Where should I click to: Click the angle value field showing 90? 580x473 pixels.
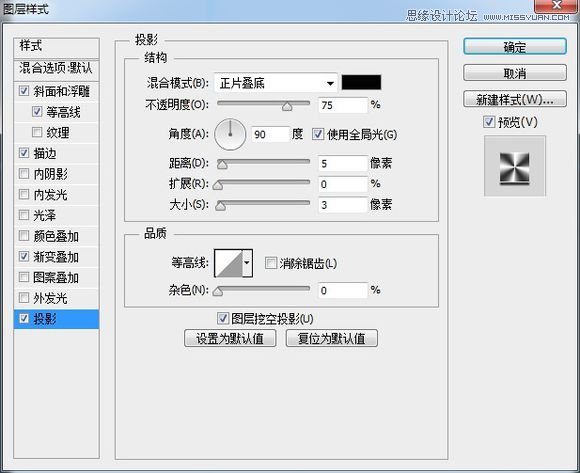pos(270,134)
